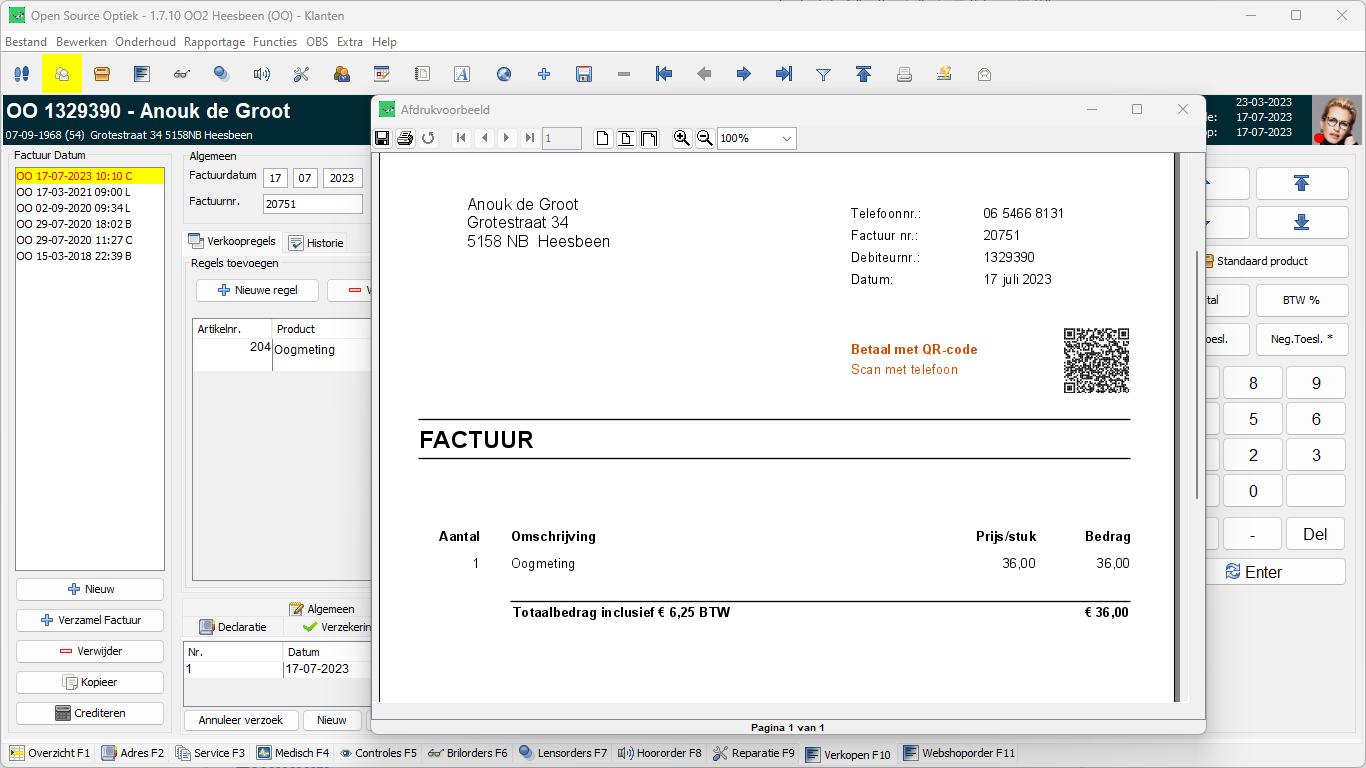Click the blue plus icon in main toolbar

[x=544, y=74]
